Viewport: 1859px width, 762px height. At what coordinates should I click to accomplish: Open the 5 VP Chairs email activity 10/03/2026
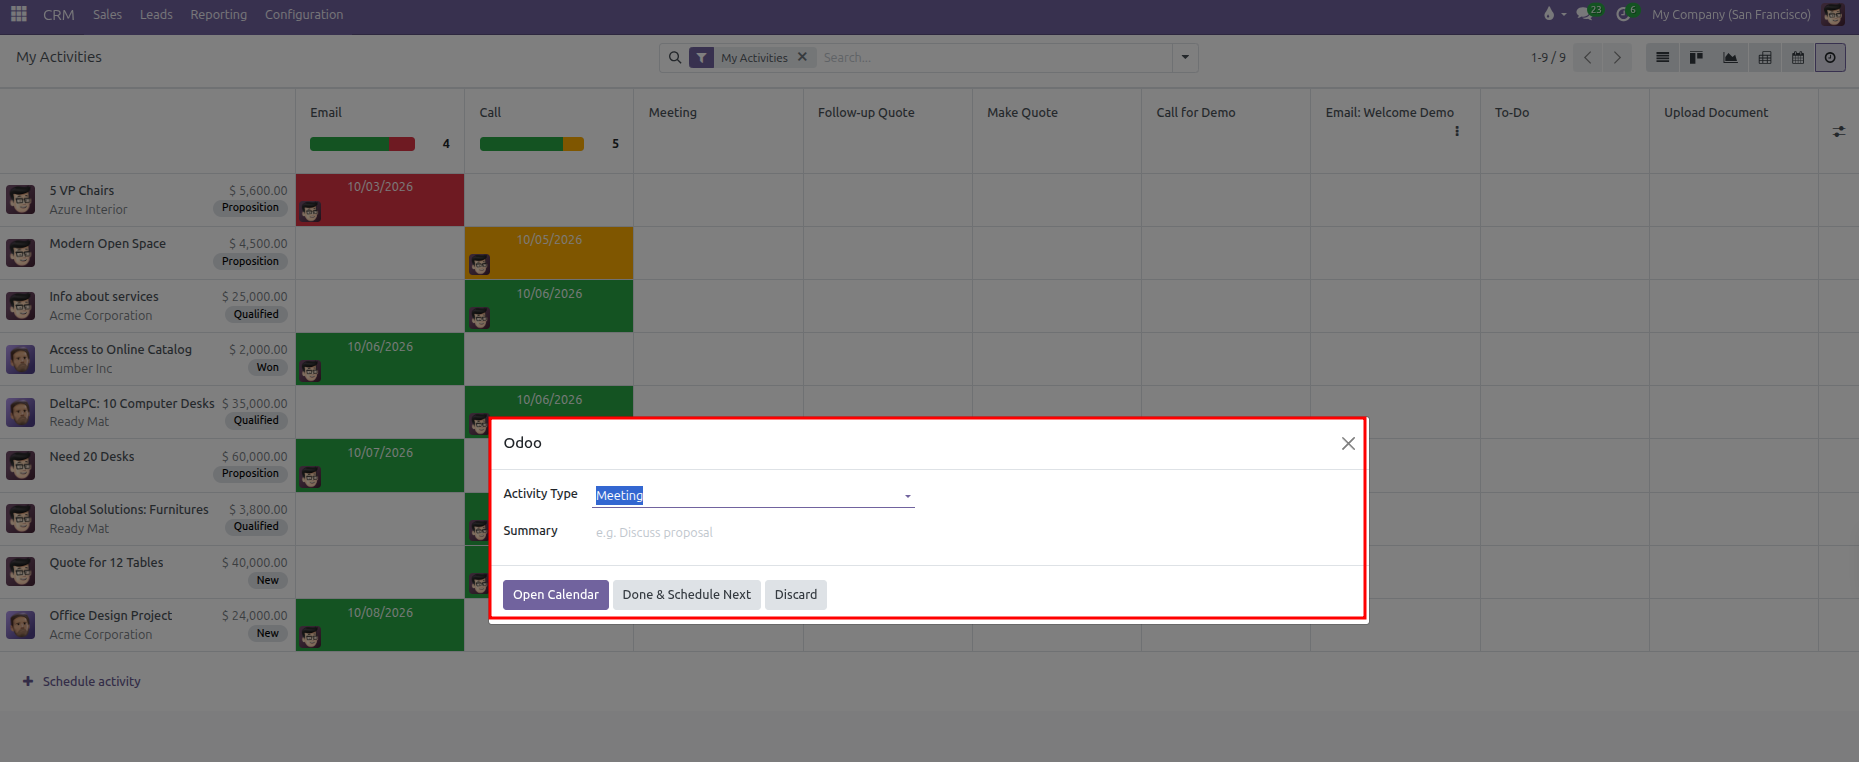pos(380,200)
